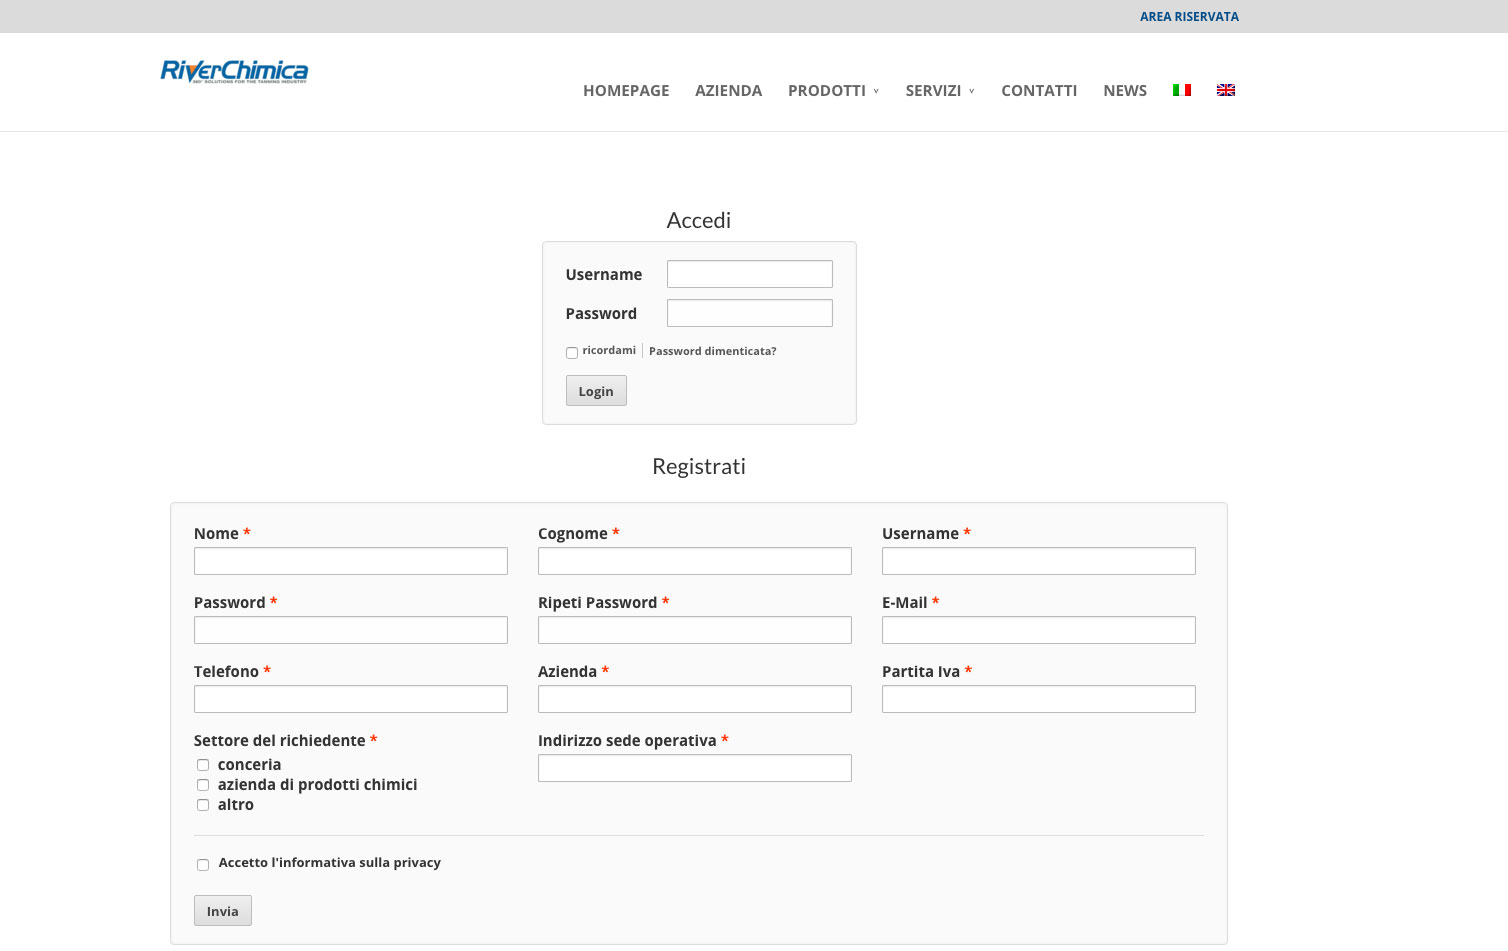
Task: Accept the privacy informativa checkbox
Action: (x=203, y=865)
